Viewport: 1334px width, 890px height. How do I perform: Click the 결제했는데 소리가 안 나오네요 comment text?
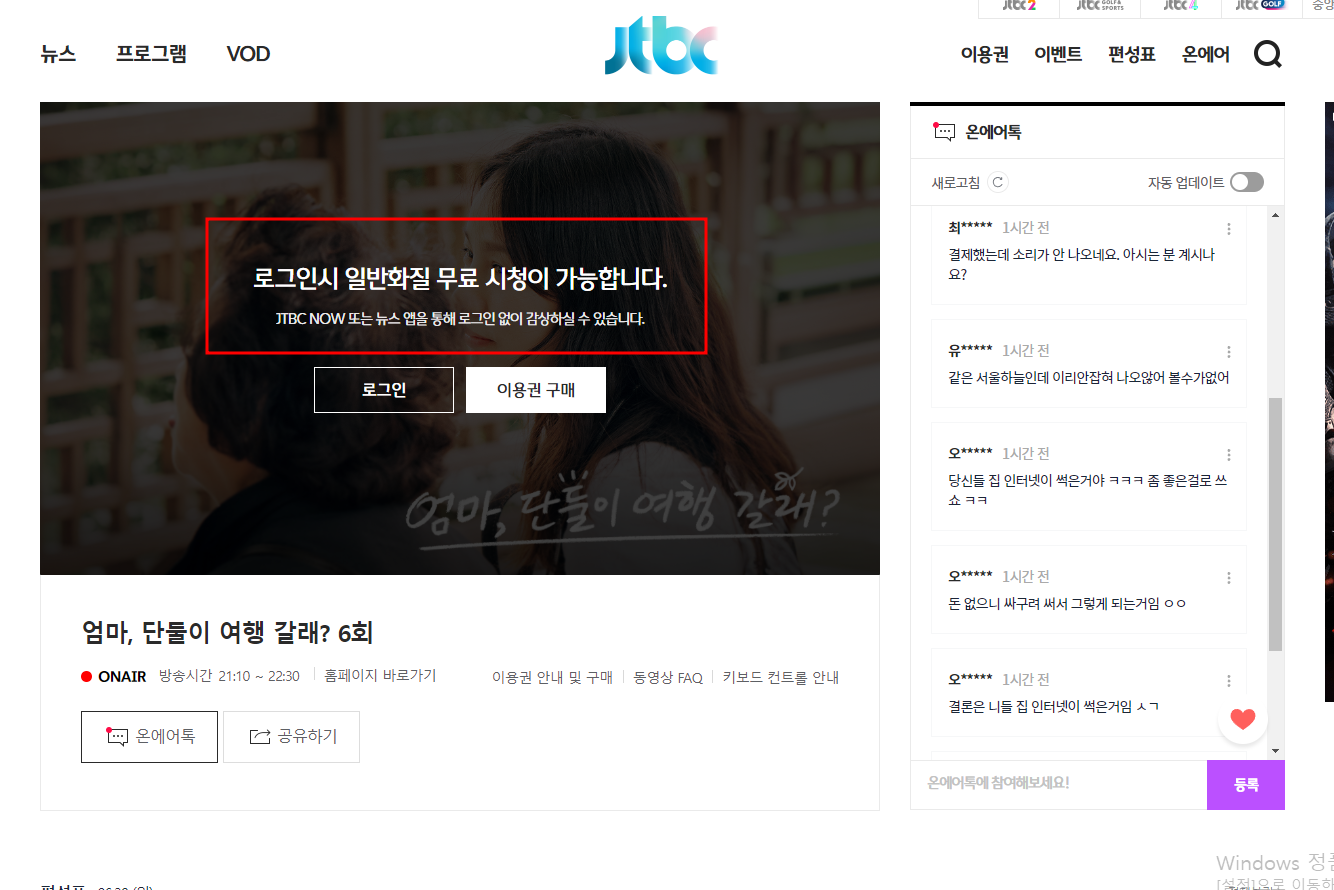click(1081, 264)
